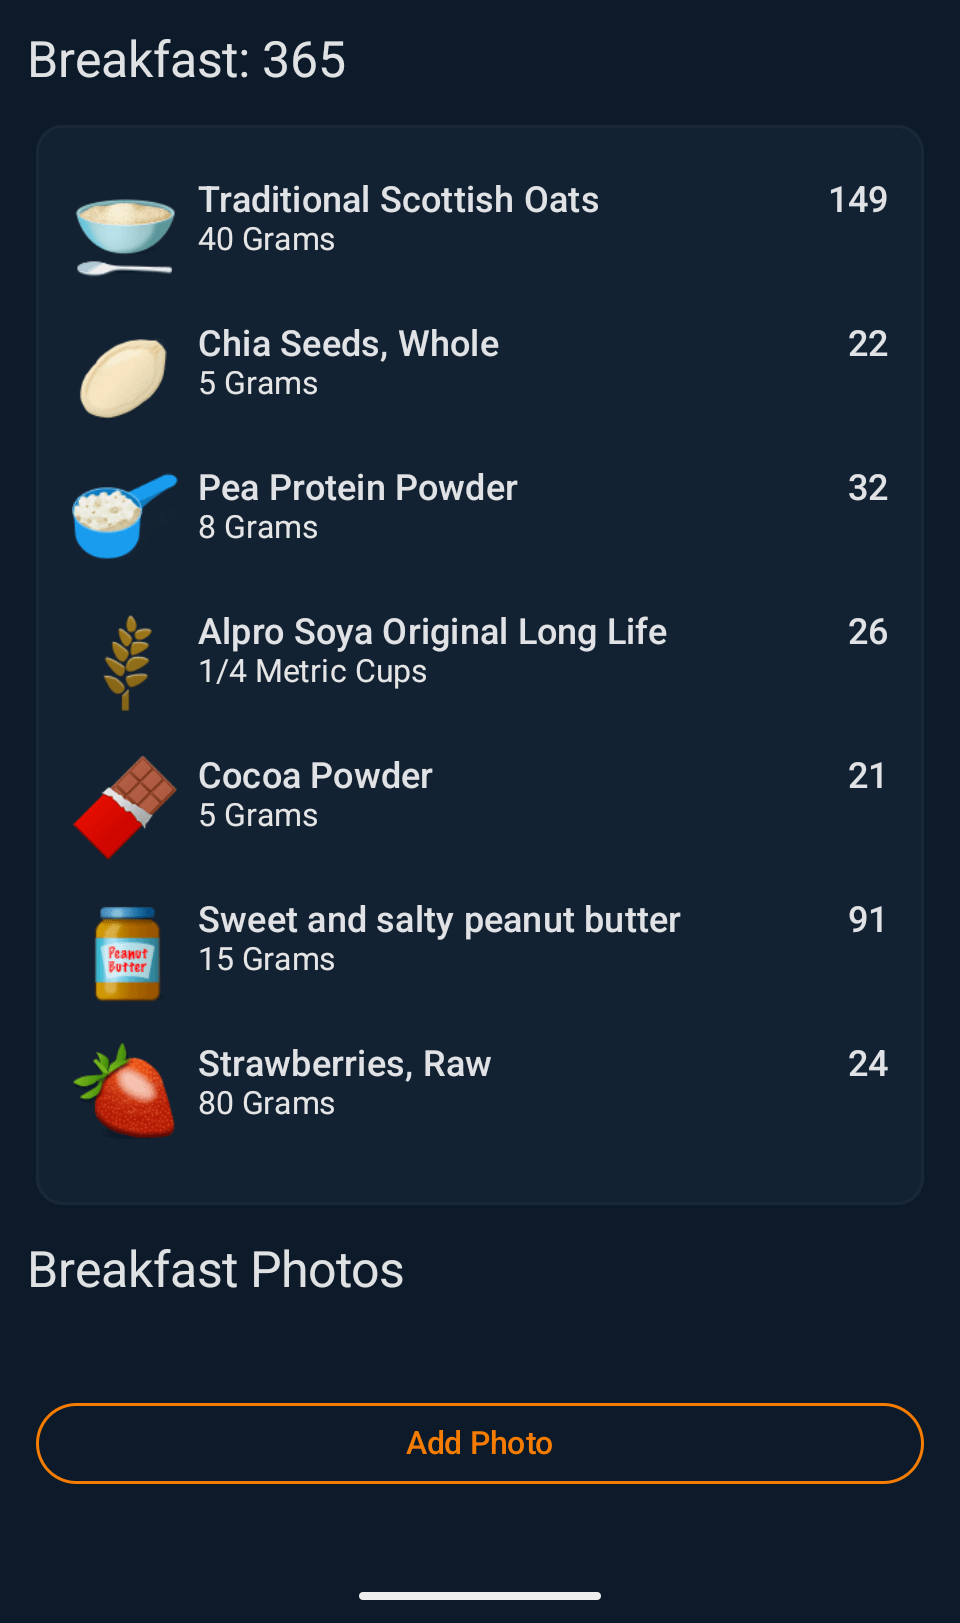Tap the 149 calorie value for oats
This screenshot has width=960, height=1623.
click(x=857, y=200)
